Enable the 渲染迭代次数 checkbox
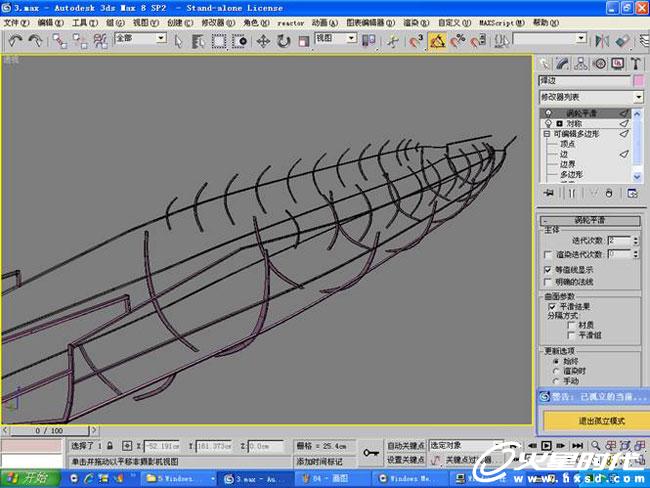The image size is (650, 488). coord(548,254)
